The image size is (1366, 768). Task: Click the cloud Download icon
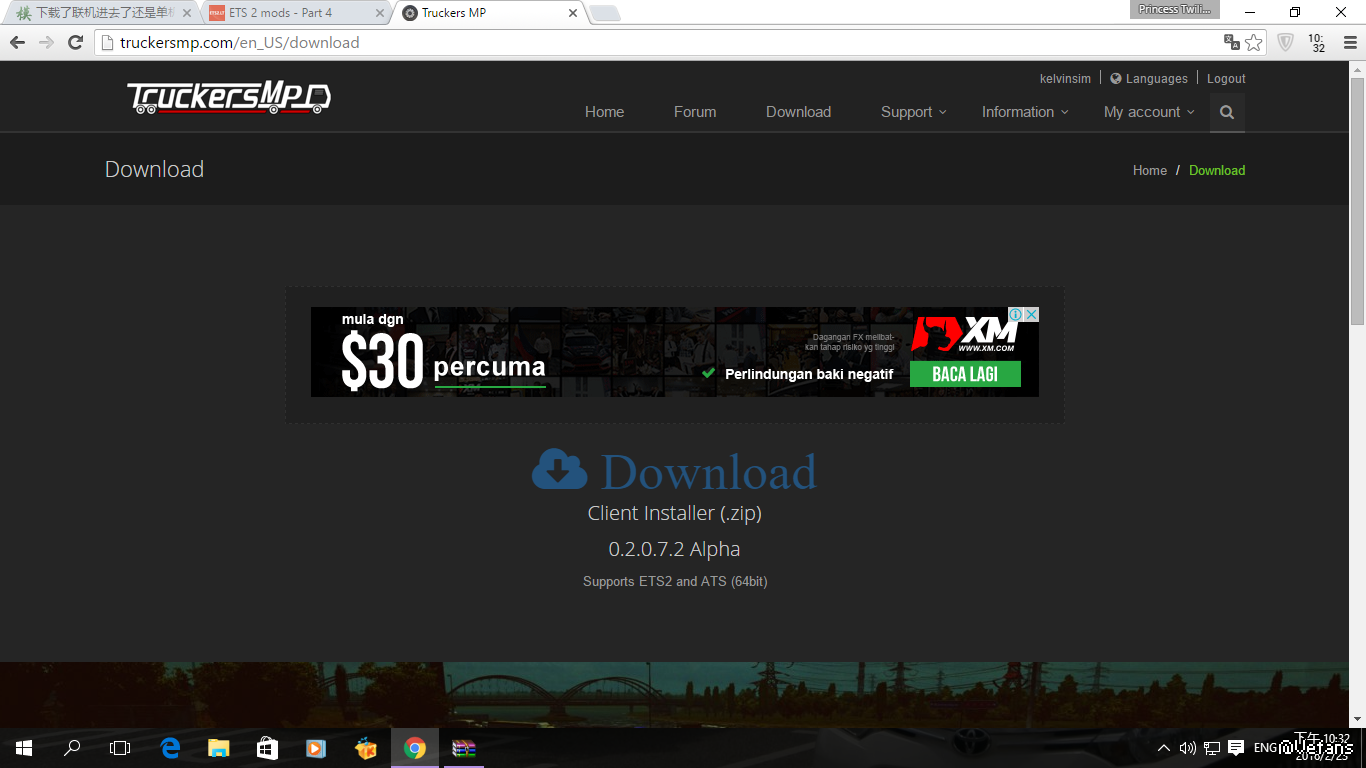(559, 470)
